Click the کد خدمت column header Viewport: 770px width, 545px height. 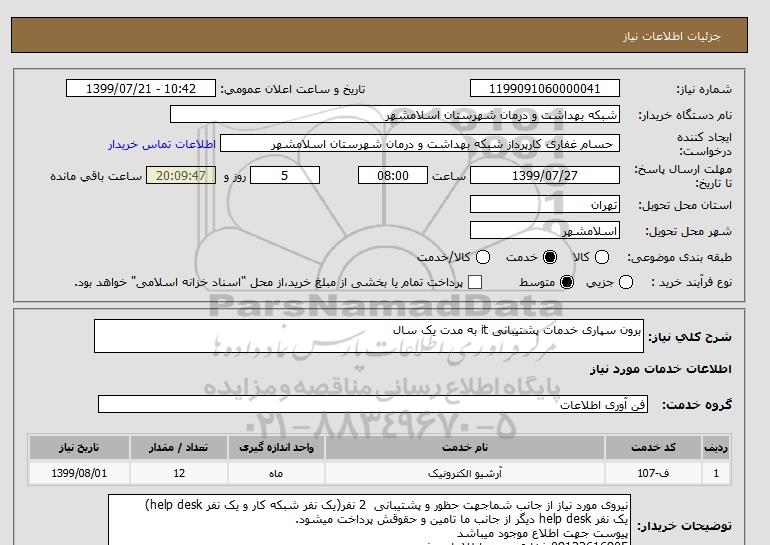click(x=653, y=447)
